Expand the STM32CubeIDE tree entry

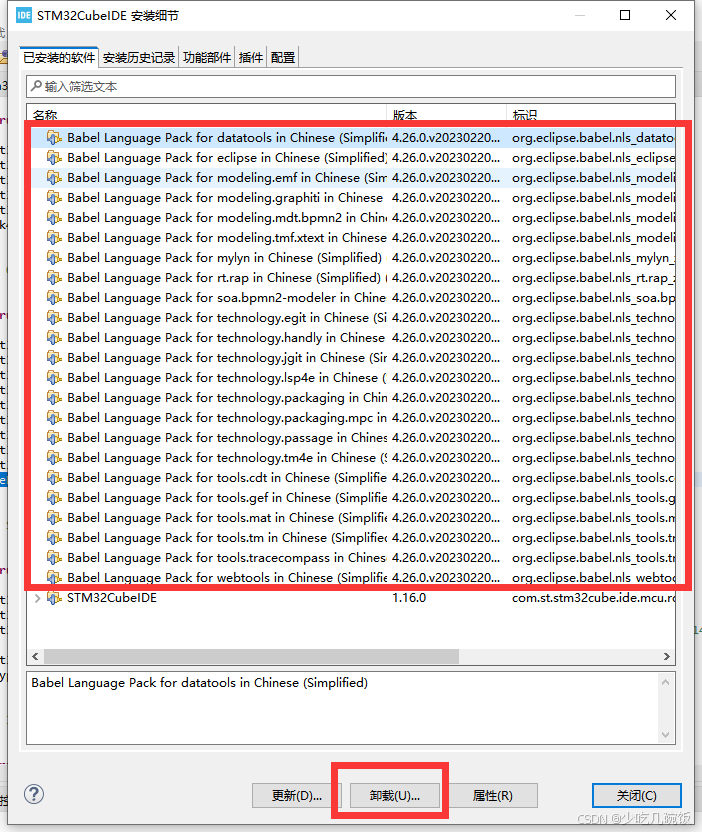(x=37, y=598)
